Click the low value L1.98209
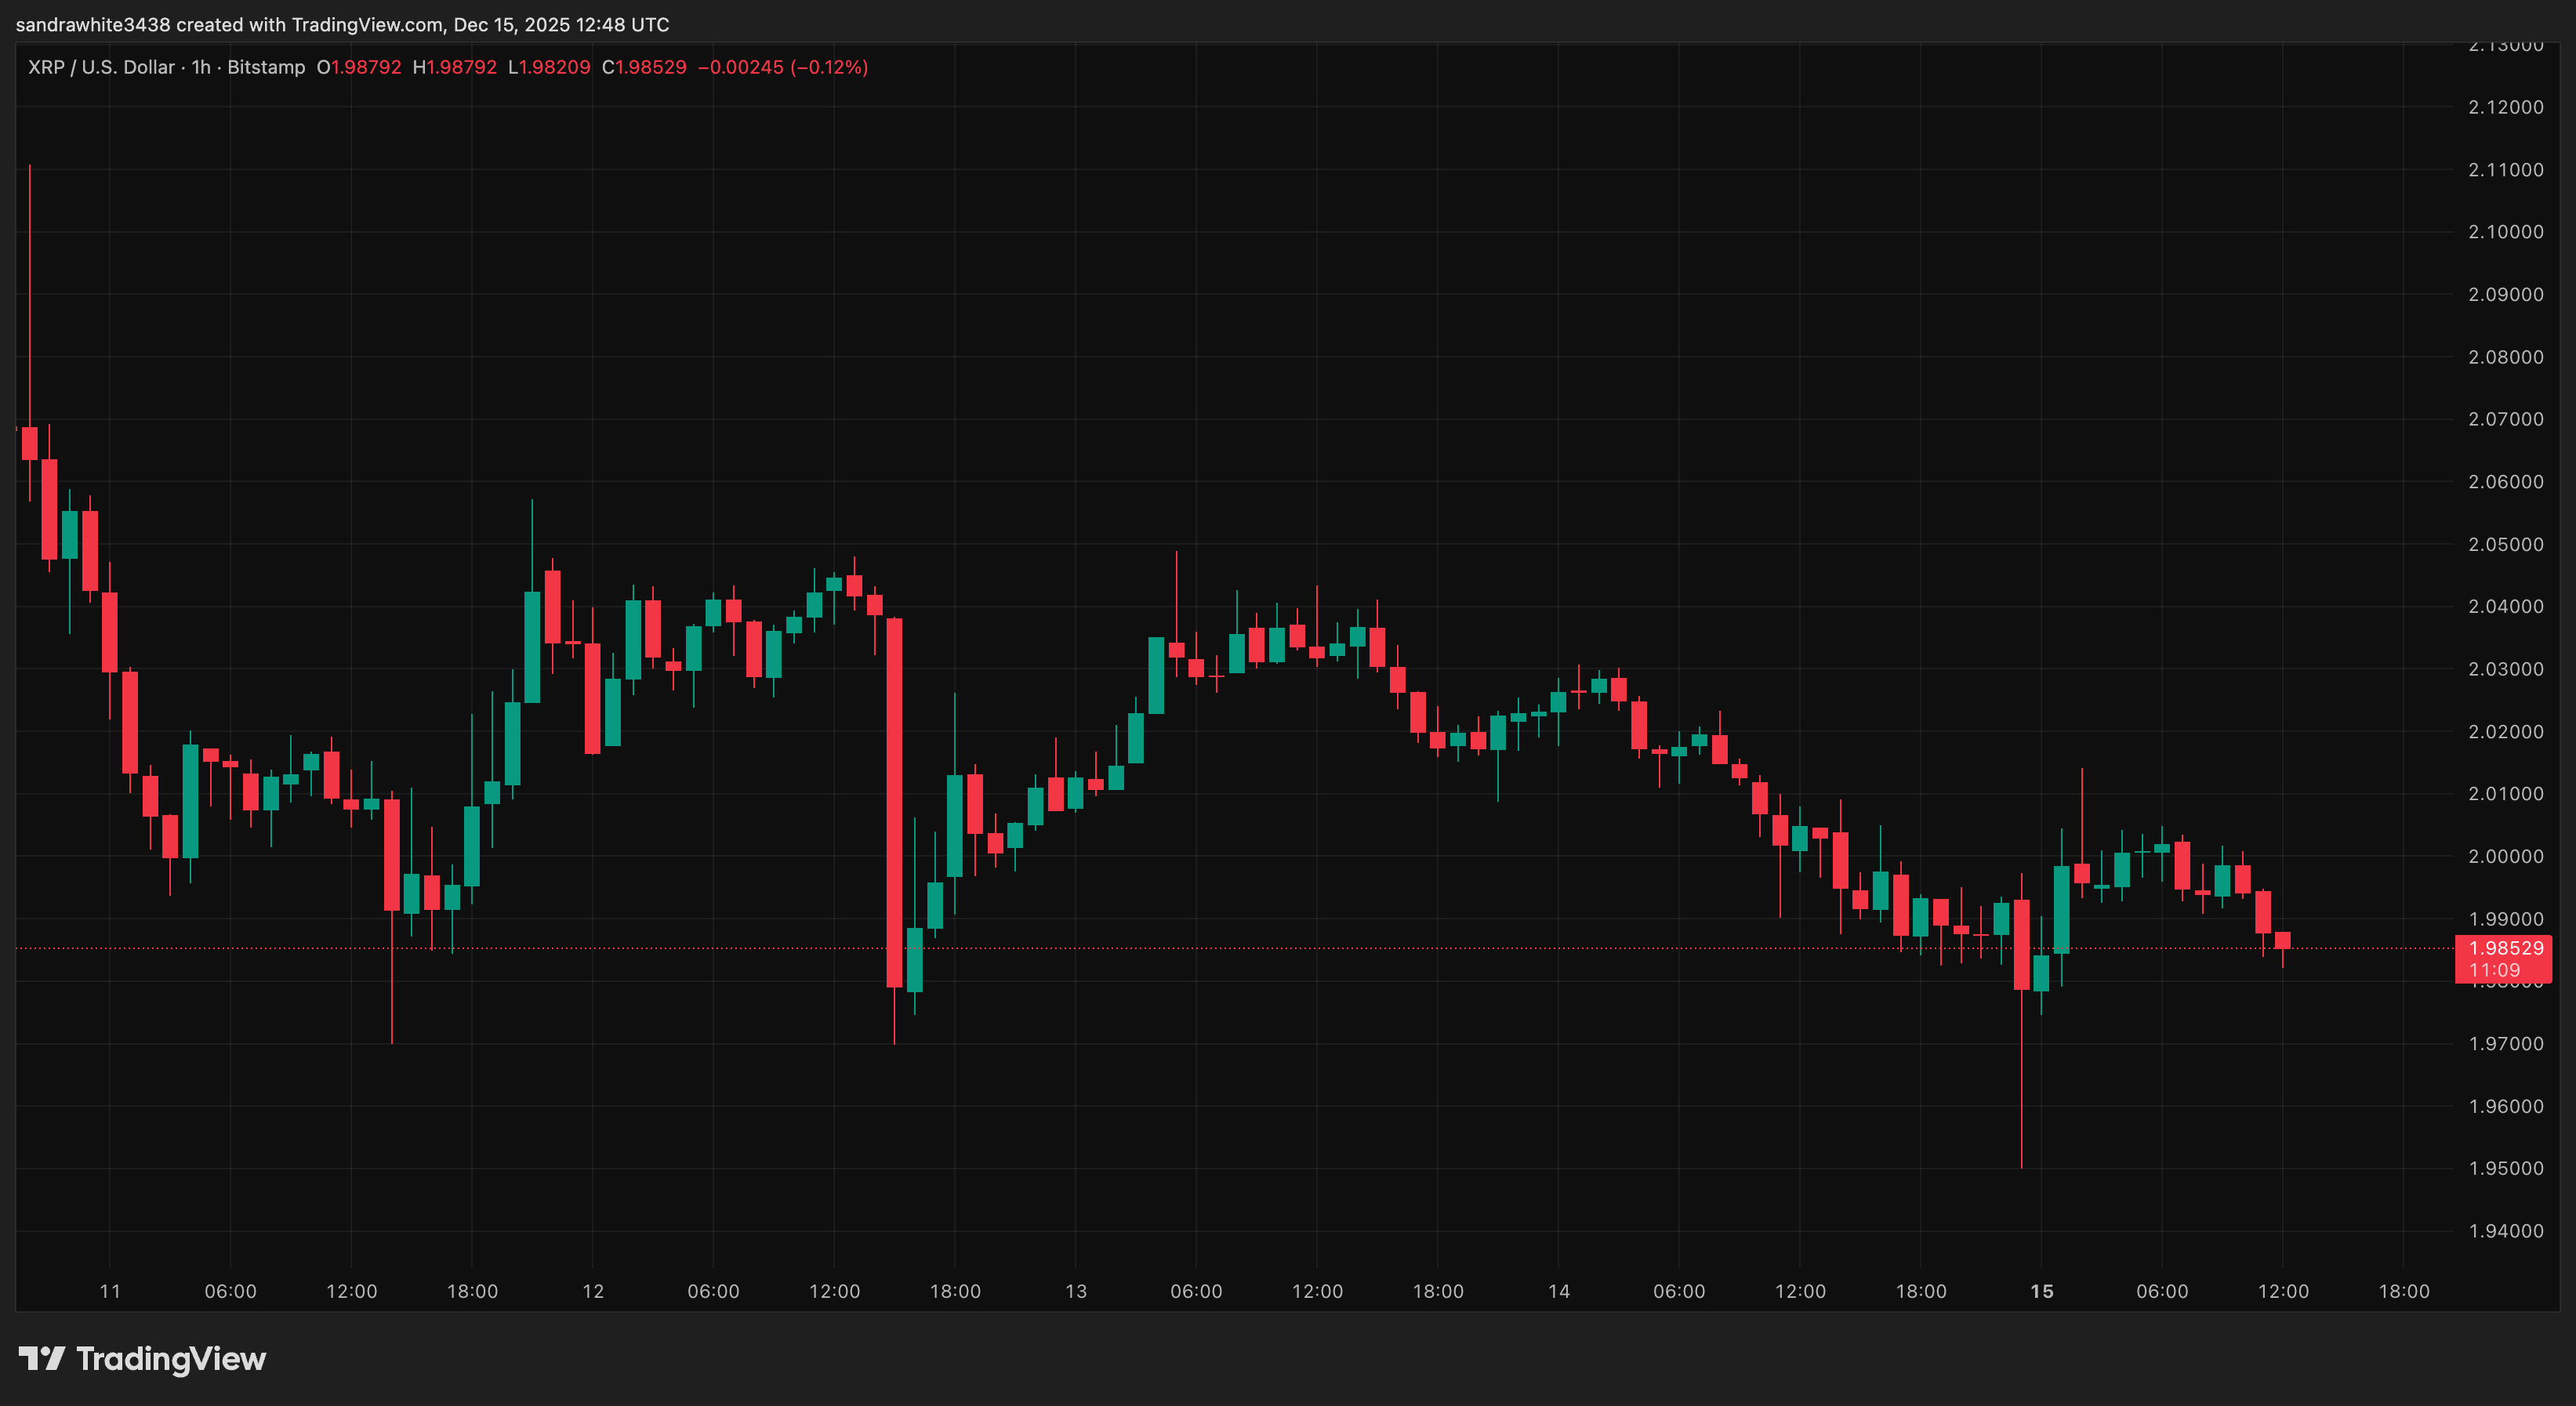Screen dimensions: 2576x1406 click(x=550, y=67)
